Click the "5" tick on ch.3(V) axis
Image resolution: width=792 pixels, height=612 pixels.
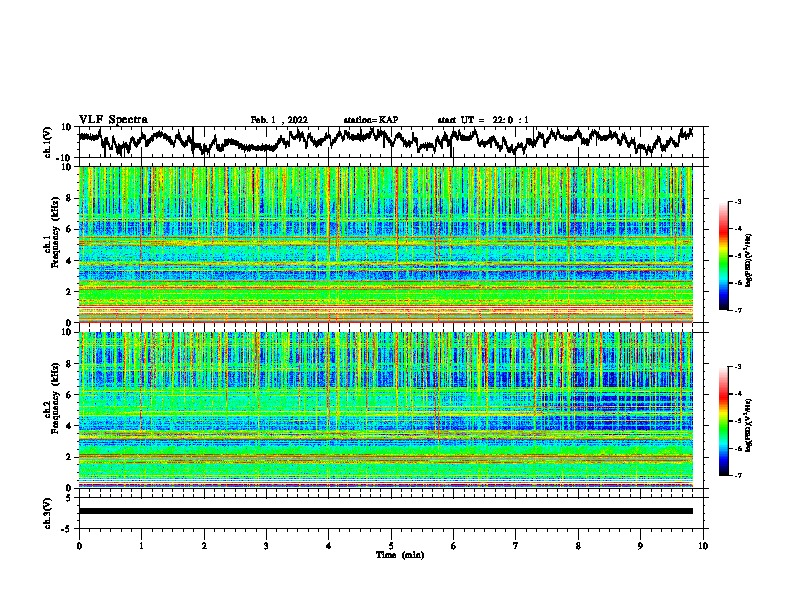tap(69, 498)
